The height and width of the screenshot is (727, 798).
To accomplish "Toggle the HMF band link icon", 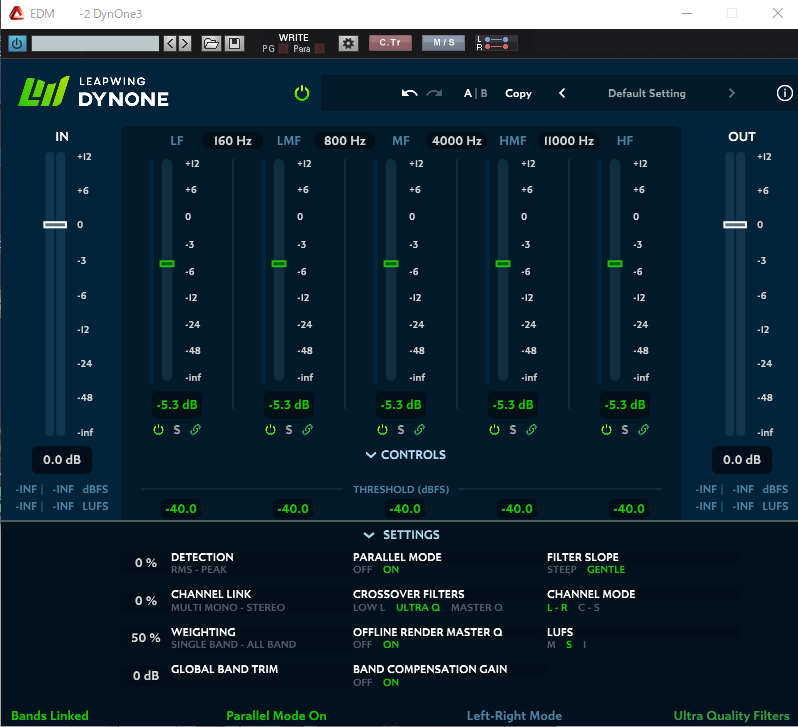I will (531, 430).
